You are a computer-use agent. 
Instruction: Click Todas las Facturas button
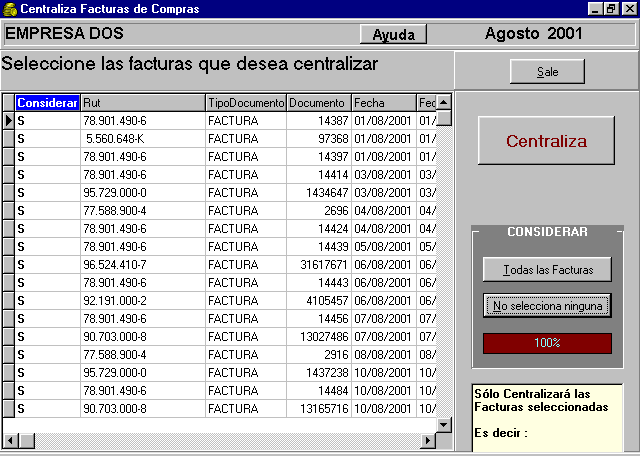pos(547,269)
